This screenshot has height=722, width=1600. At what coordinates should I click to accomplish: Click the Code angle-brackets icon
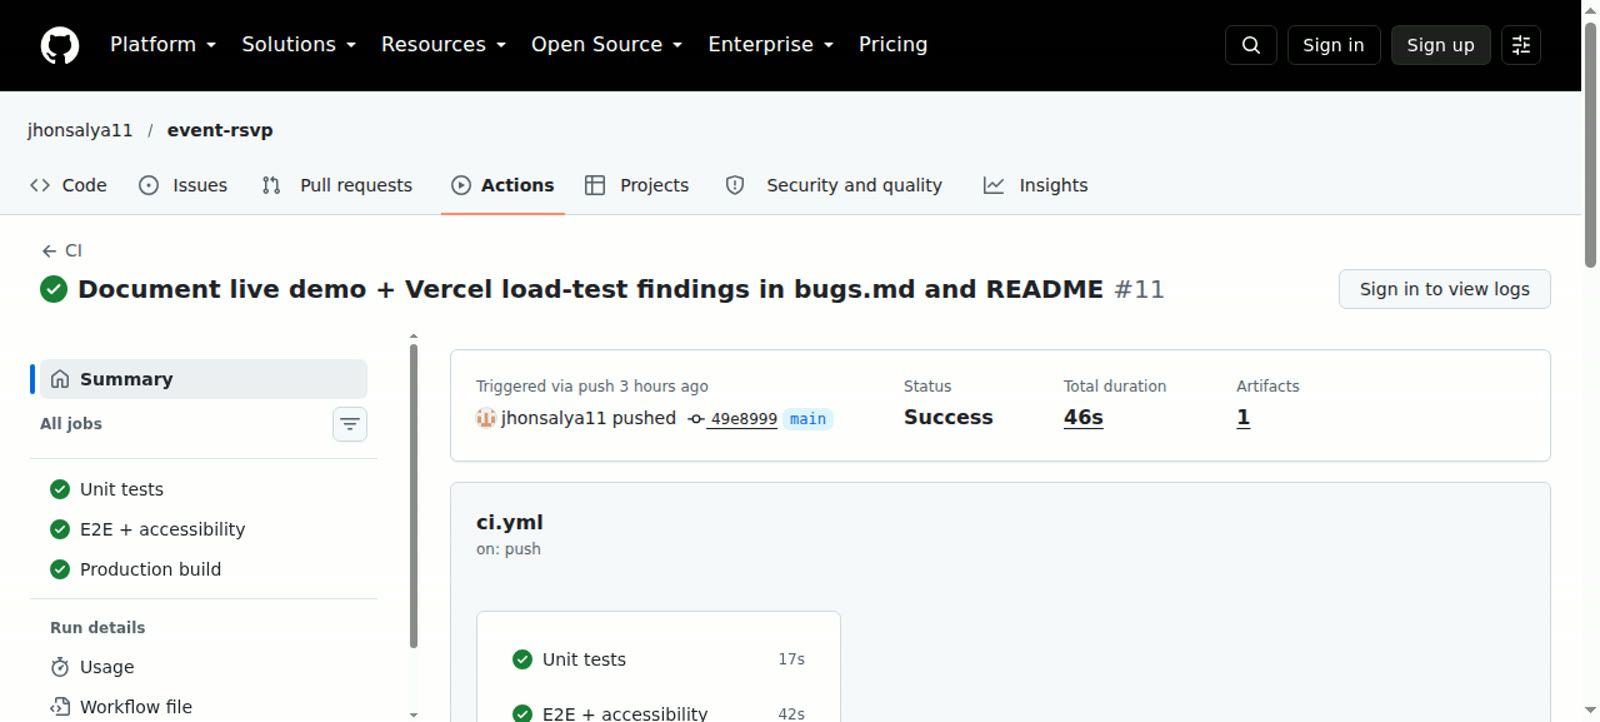40,185
